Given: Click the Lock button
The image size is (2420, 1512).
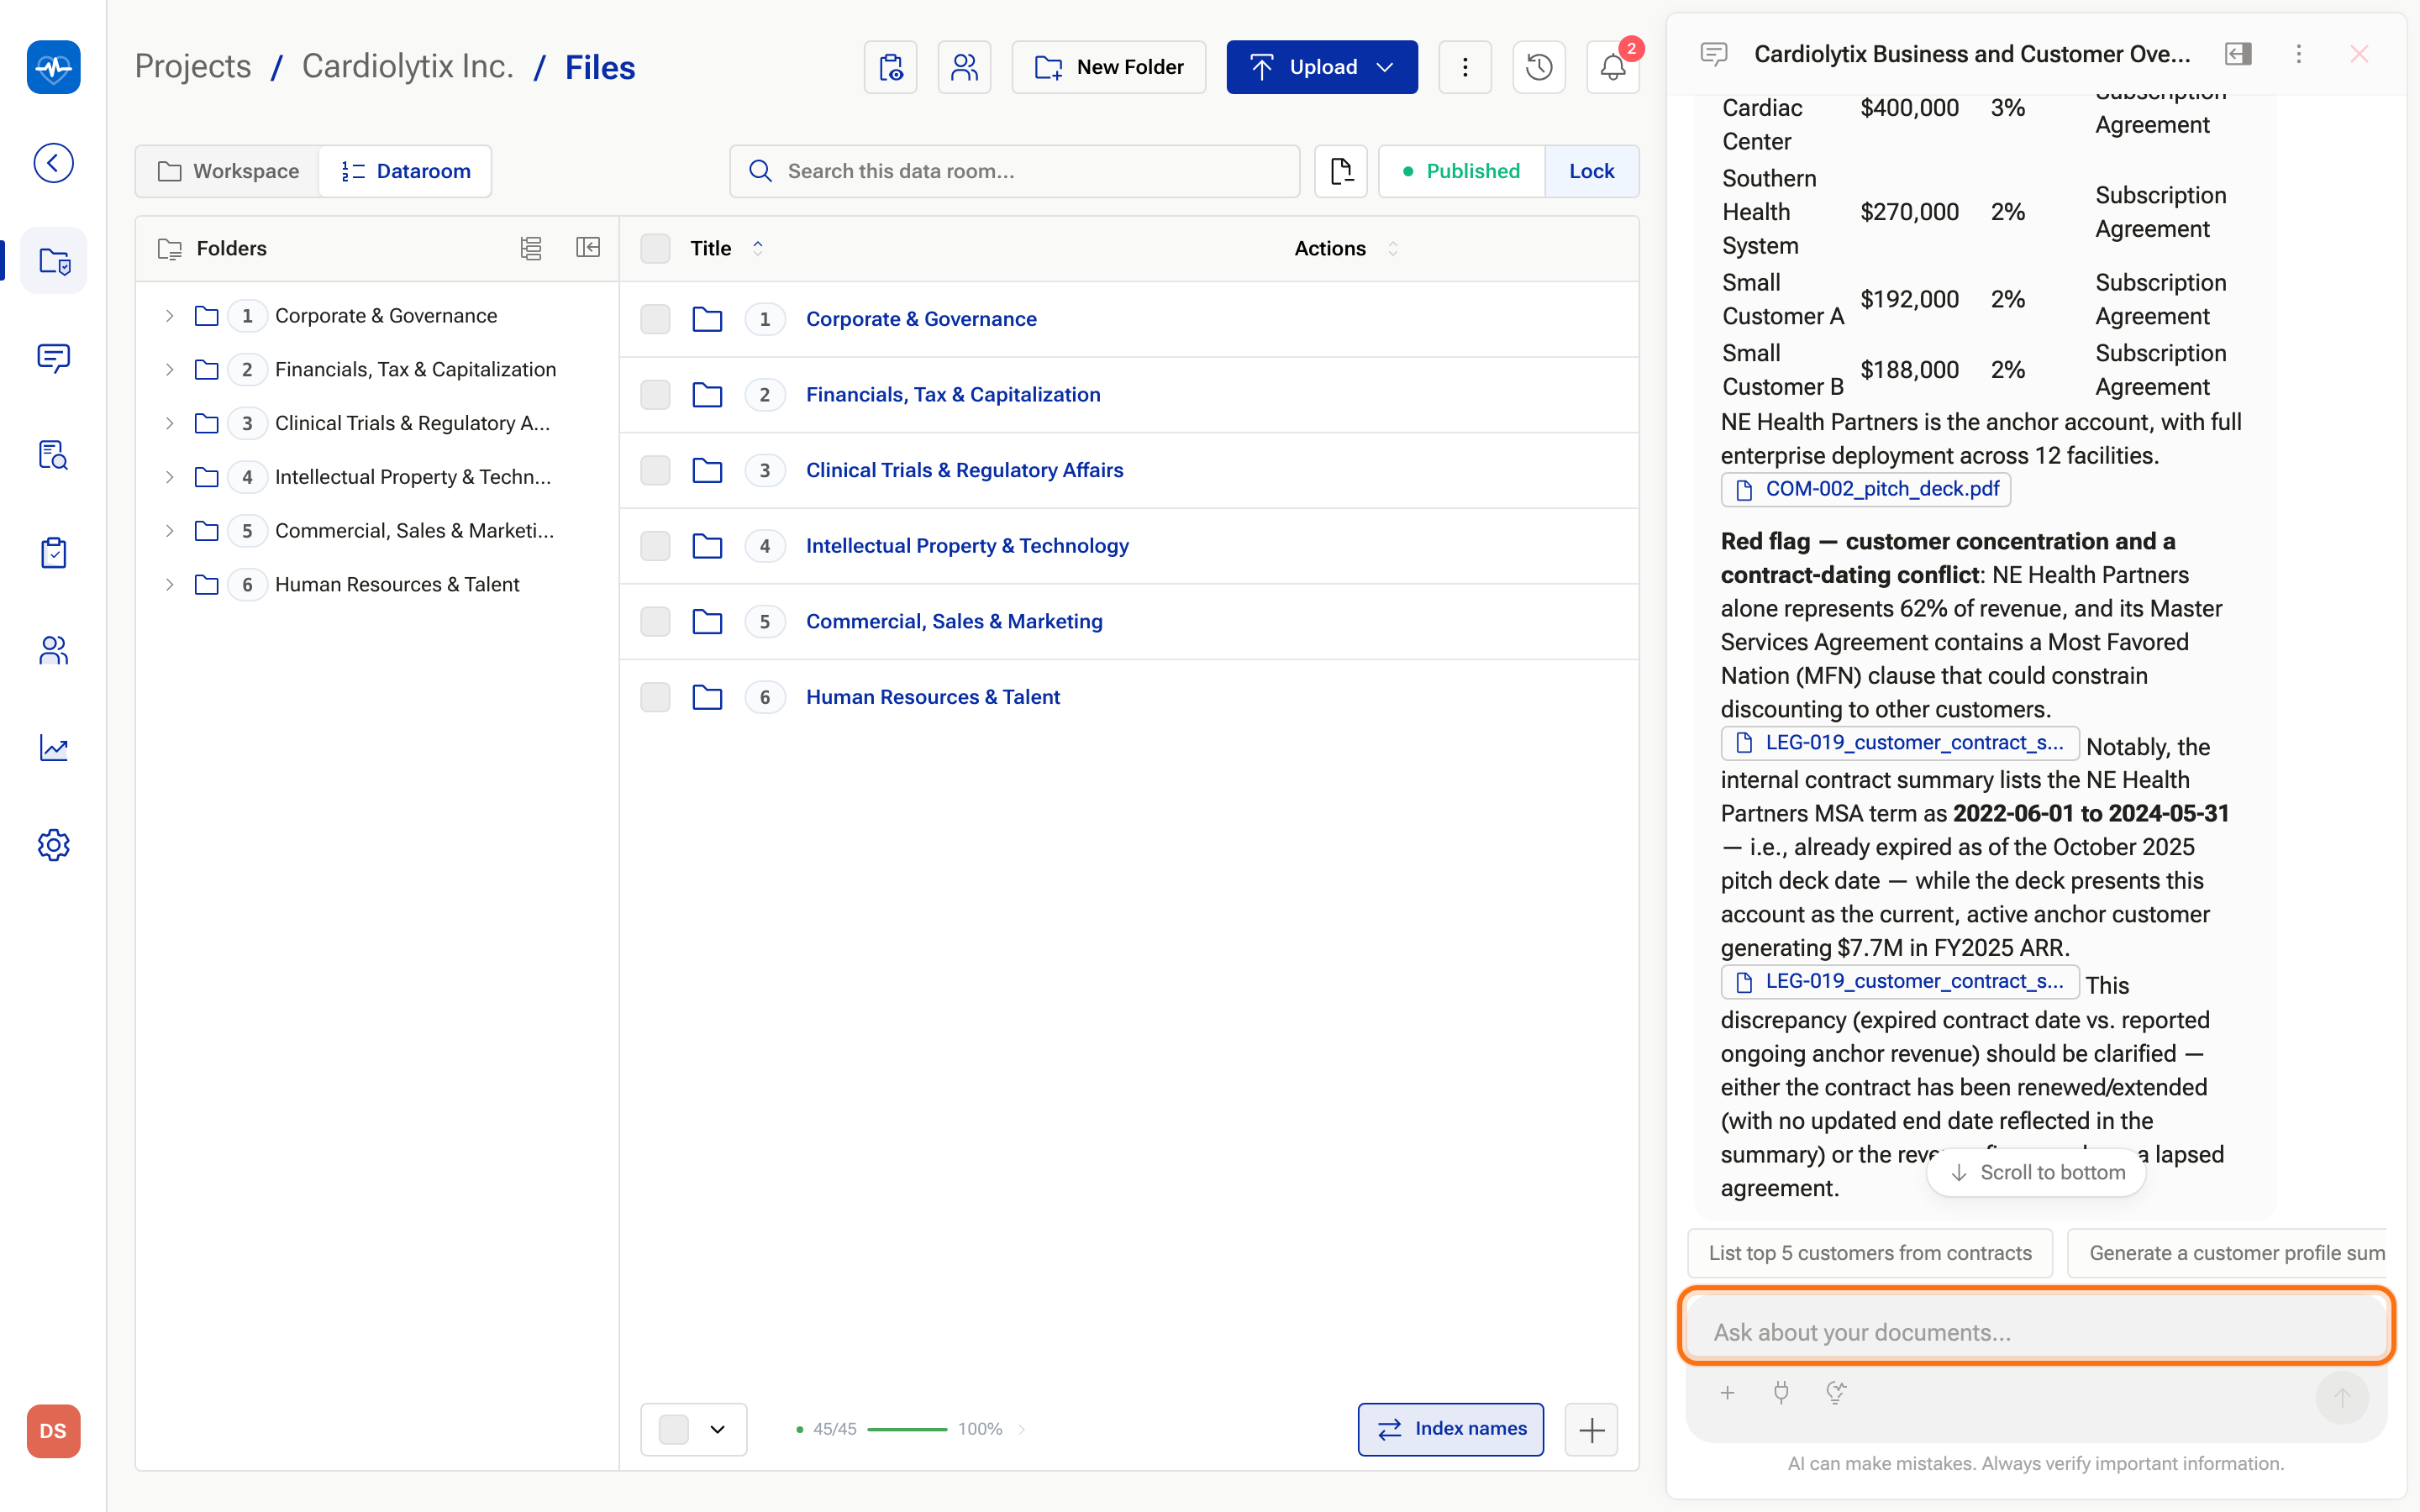Looking at the screenshot, I should [1591, 171].
